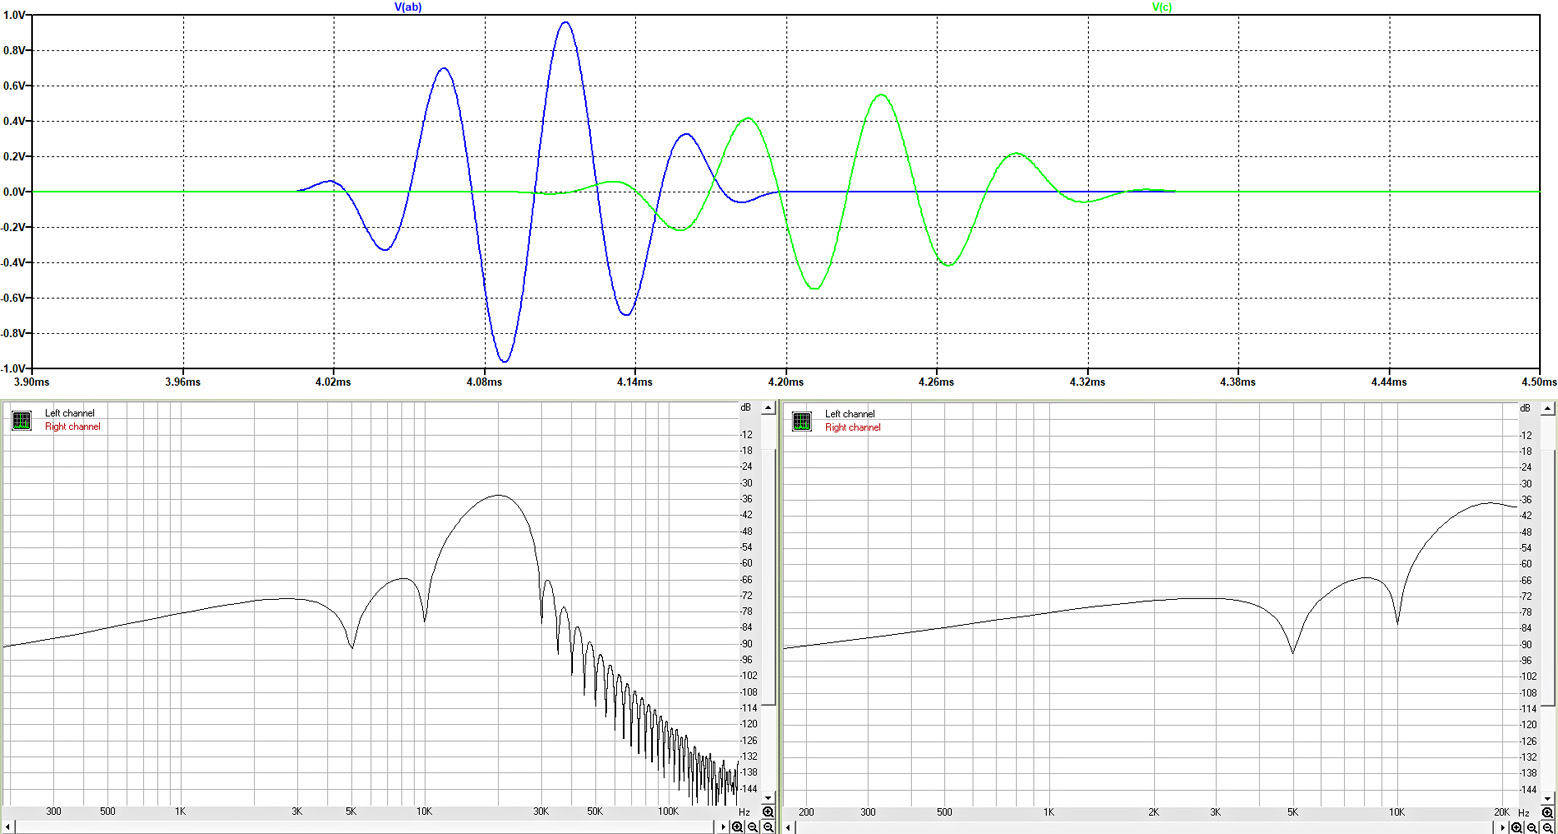Click the V(c) trace label
The width and height of the screenshot is (1558, 834).
[1162, 7]
